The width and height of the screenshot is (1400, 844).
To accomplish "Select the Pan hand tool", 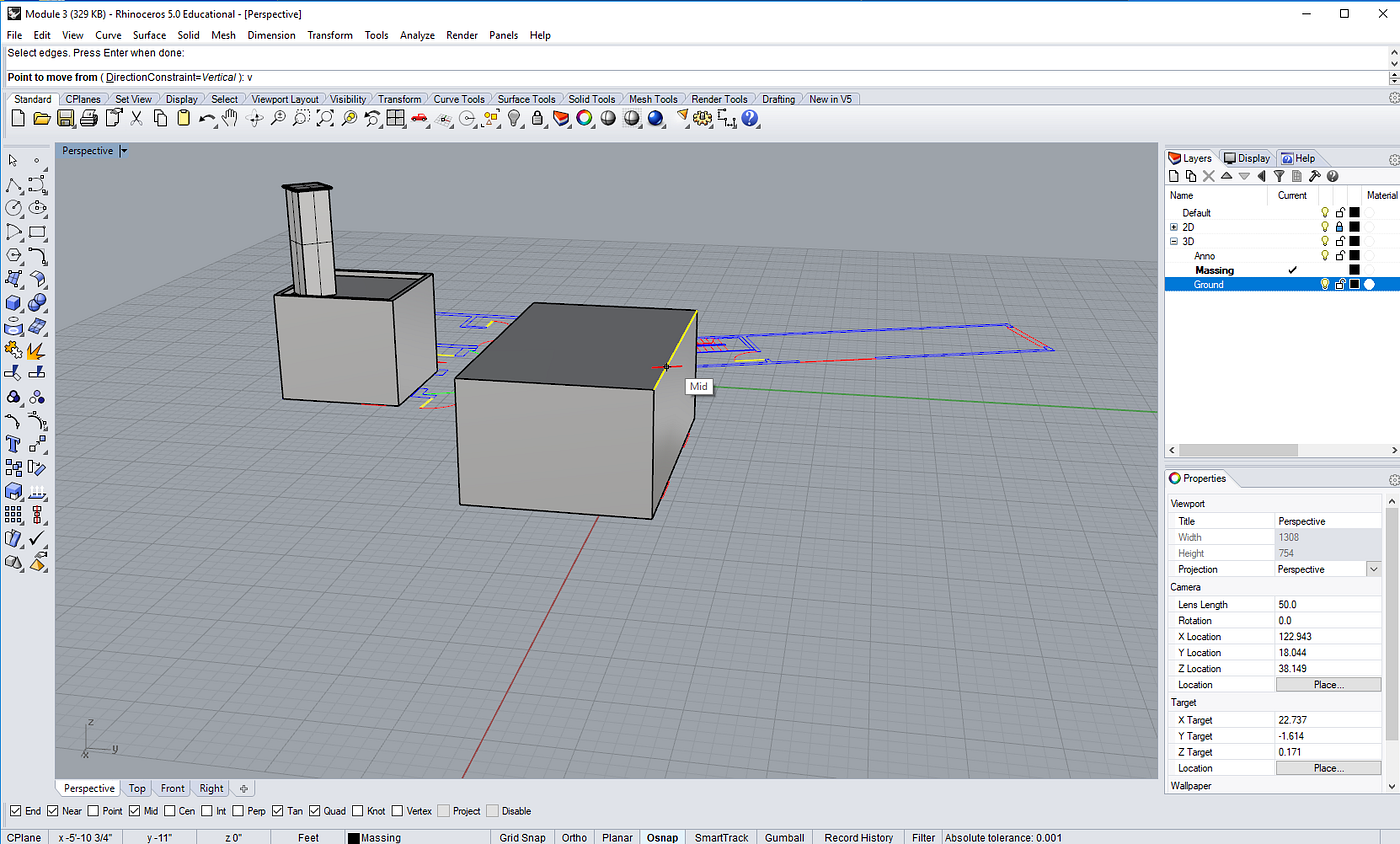I will point(230,119).
